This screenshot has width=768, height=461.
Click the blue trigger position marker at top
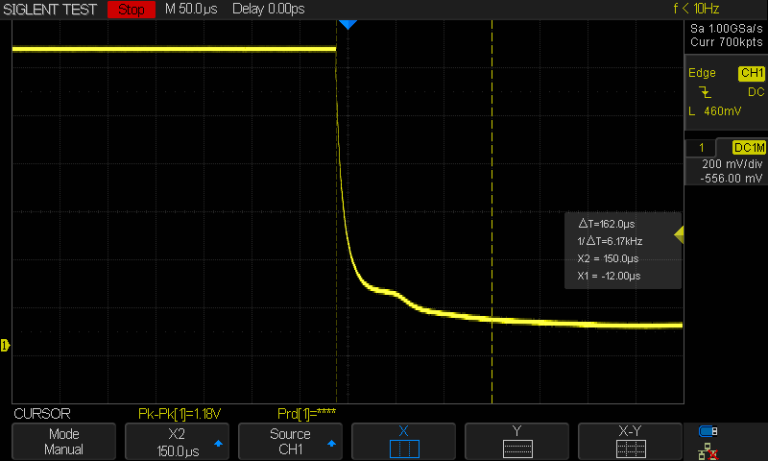347,24
